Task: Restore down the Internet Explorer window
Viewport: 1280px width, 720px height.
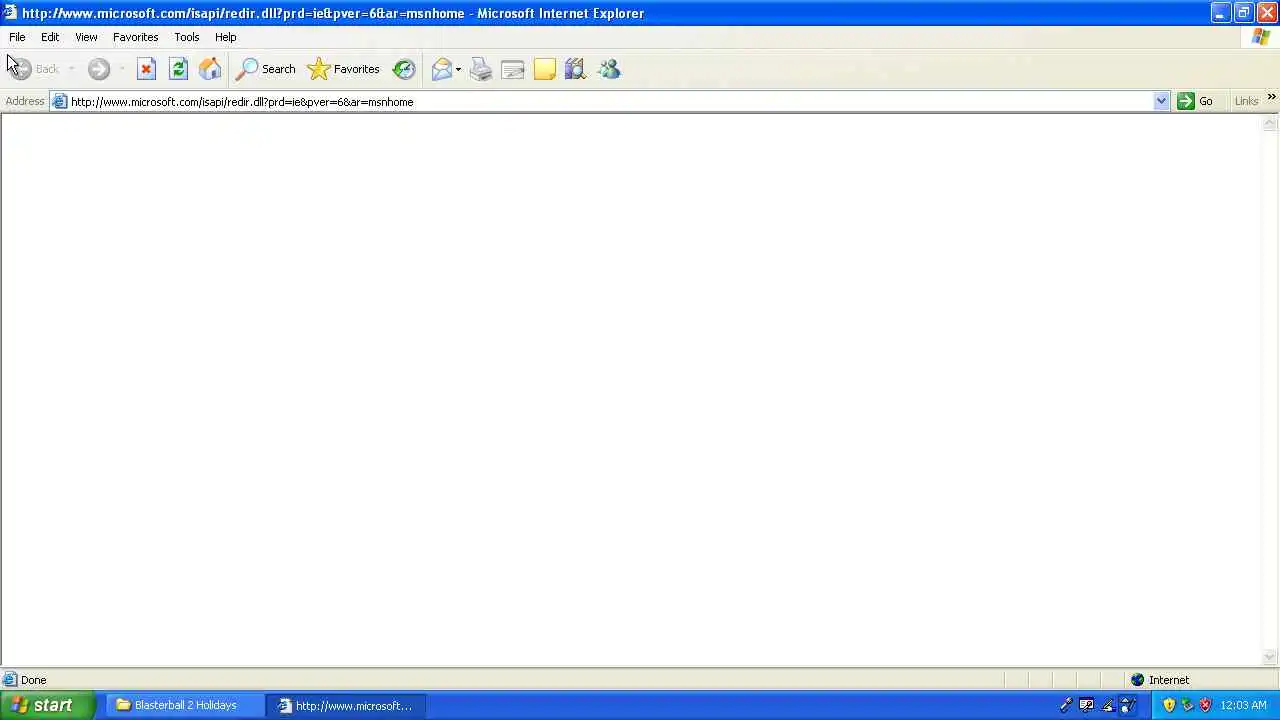Action: [1243, 13]
